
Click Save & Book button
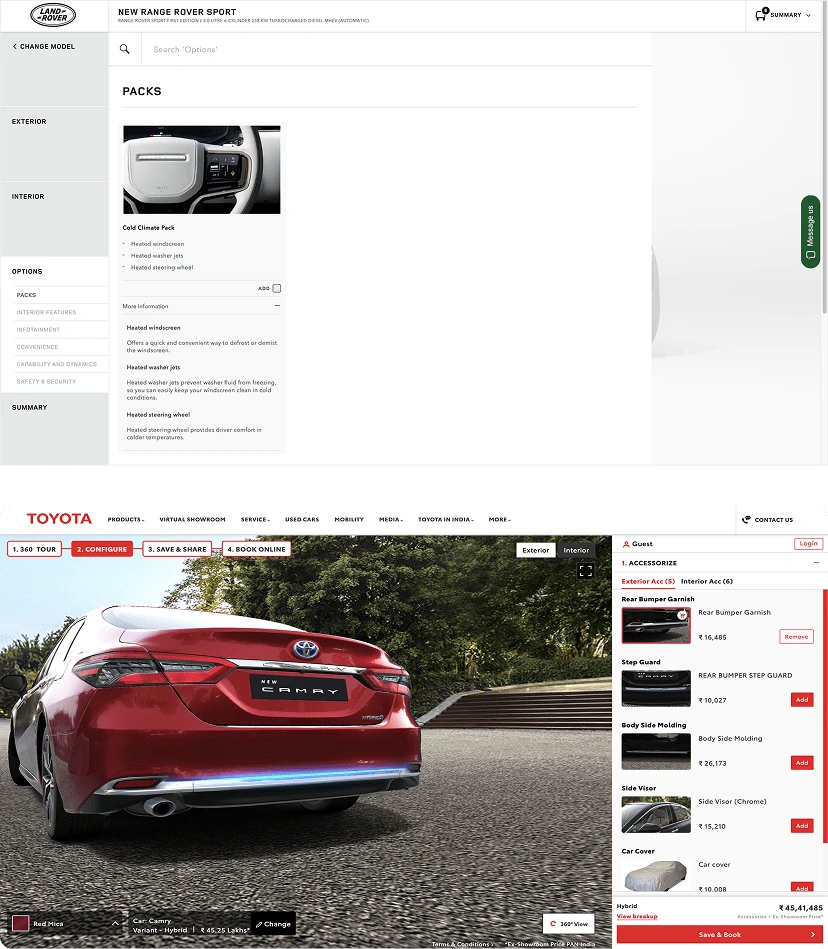[x=720, y=934]
